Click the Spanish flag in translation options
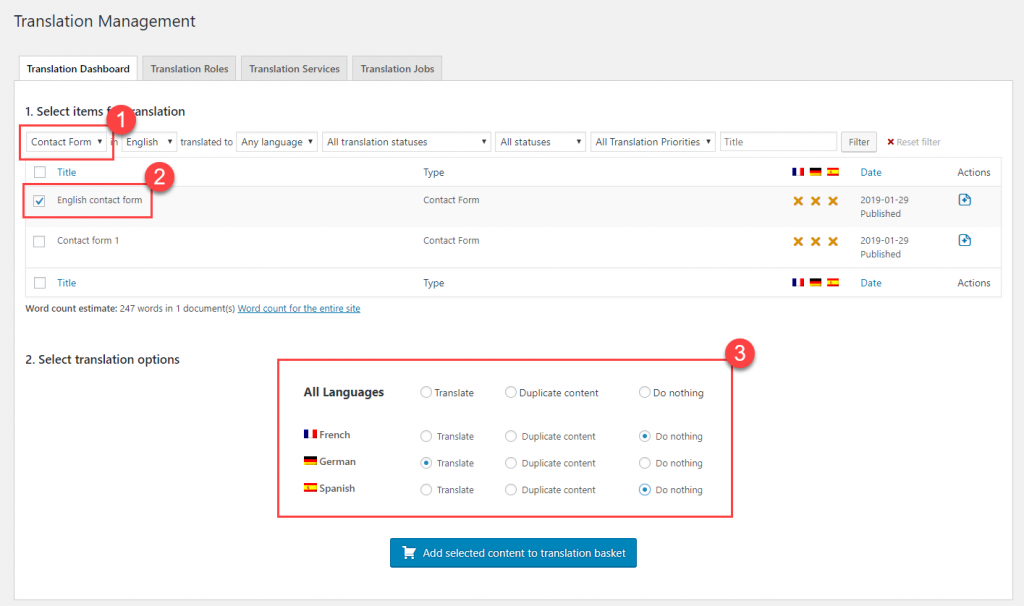 coord(310,487)
